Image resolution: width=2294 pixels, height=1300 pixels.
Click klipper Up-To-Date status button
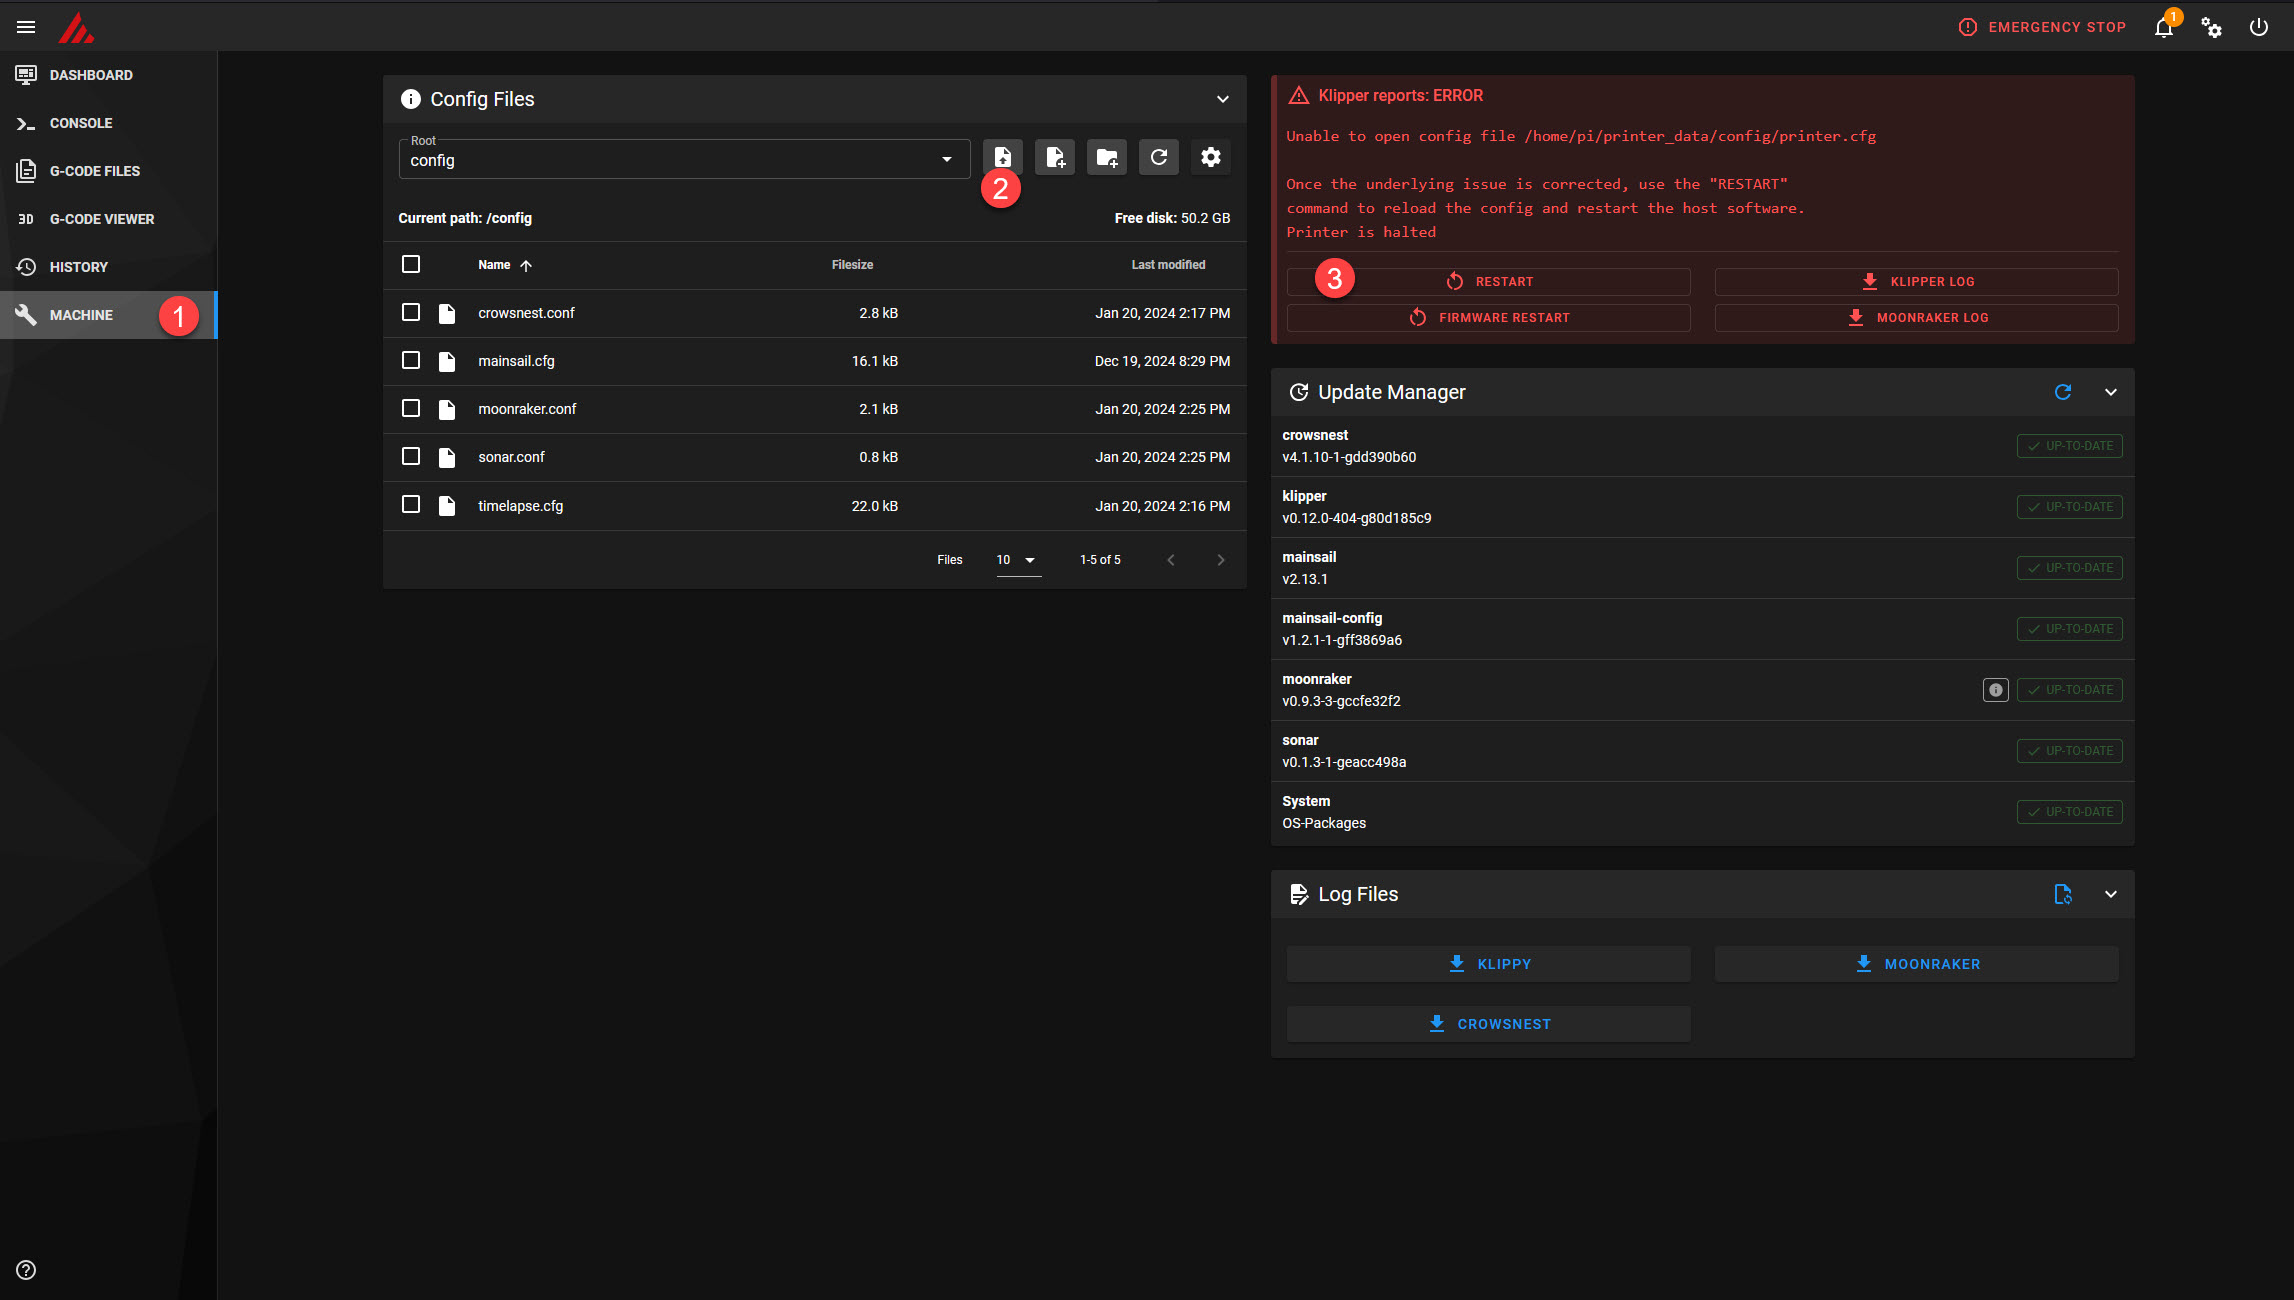[2069, 507]
